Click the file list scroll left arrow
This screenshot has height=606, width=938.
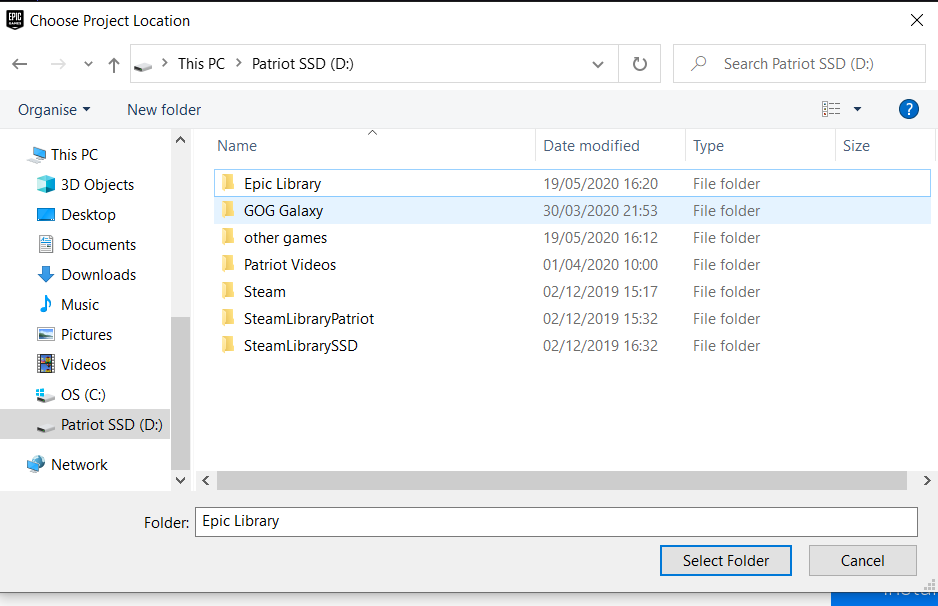[206, 480]
